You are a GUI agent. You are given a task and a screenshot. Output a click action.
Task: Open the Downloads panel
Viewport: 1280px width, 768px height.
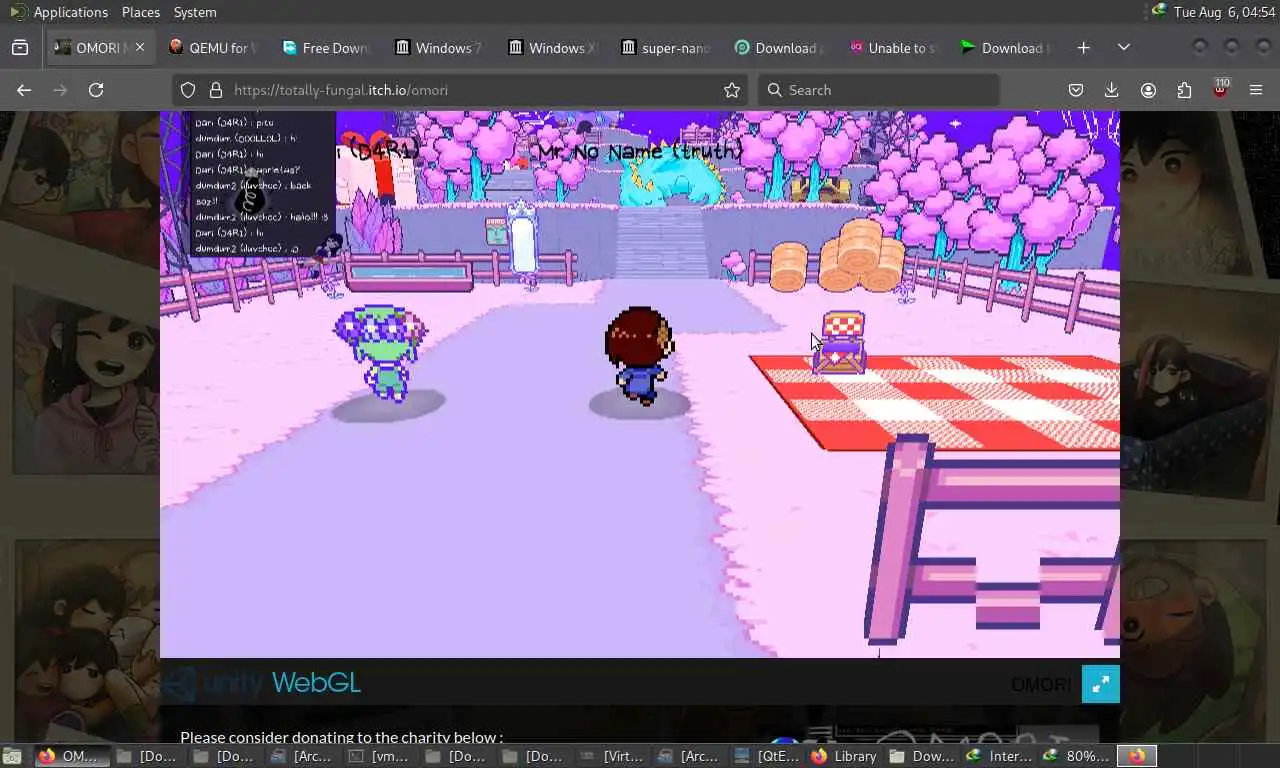pos(1111,90)
